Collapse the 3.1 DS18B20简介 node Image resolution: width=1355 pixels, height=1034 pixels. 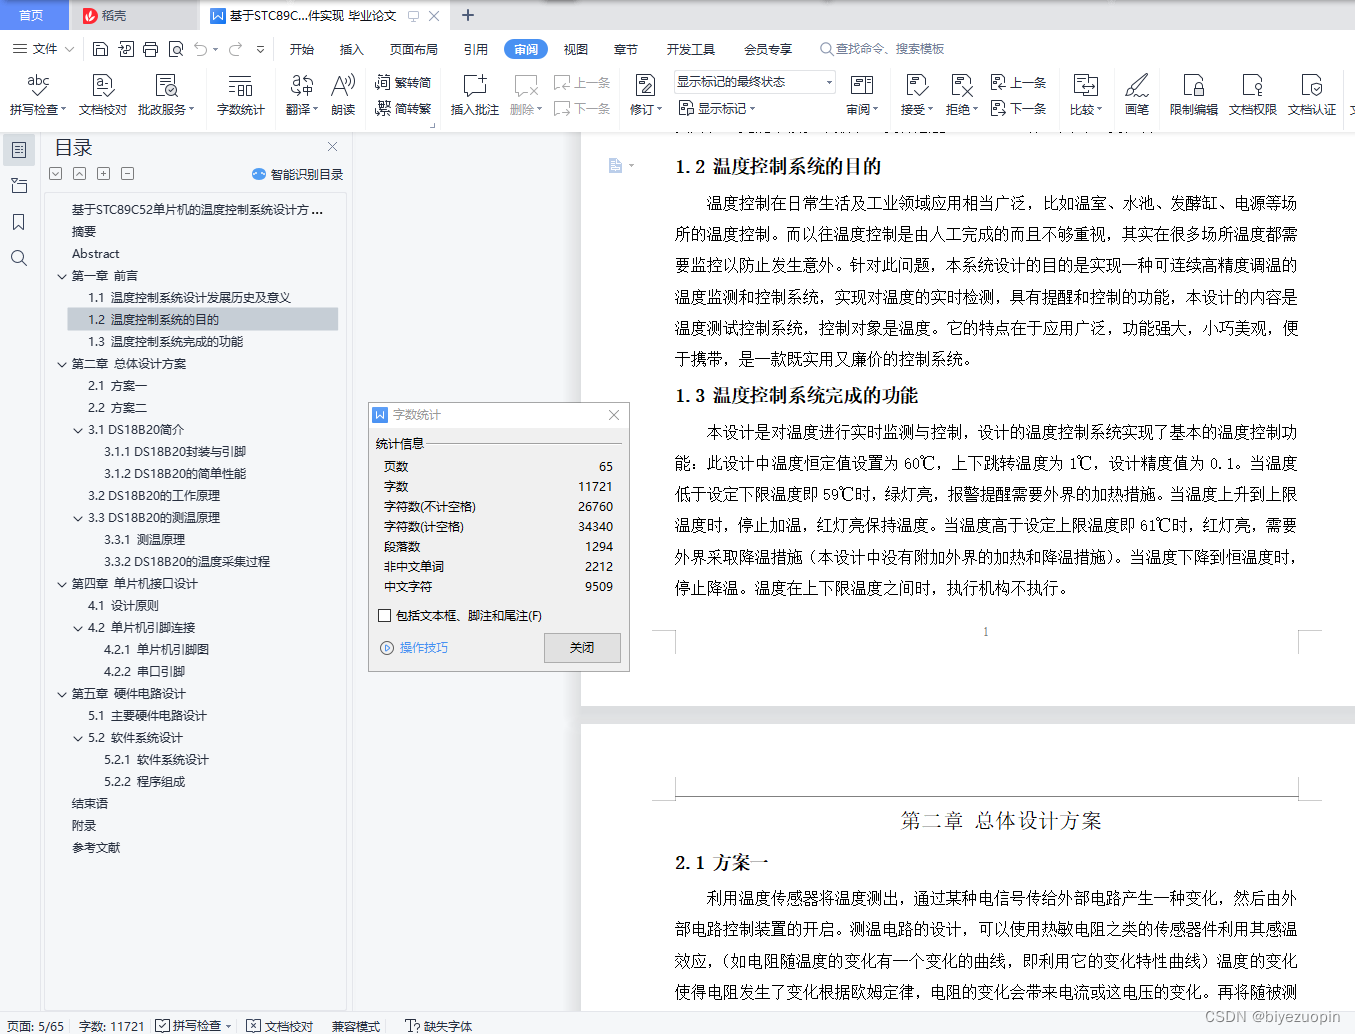(x=78, y=430)
